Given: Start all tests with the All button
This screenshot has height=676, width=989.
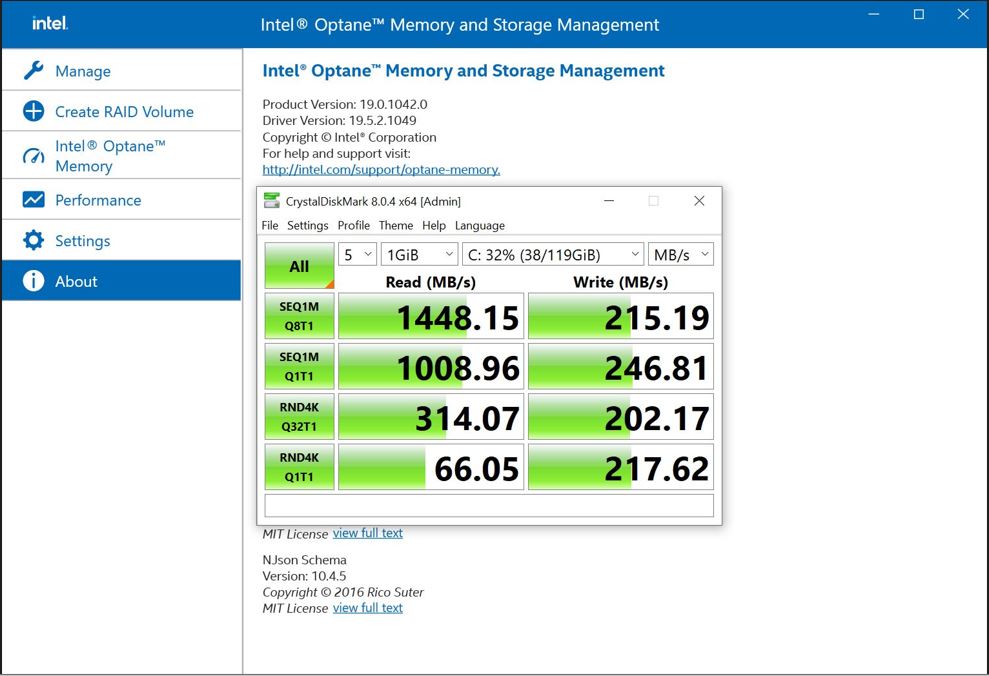Looking at the screenshot, I should coord(298,266).
